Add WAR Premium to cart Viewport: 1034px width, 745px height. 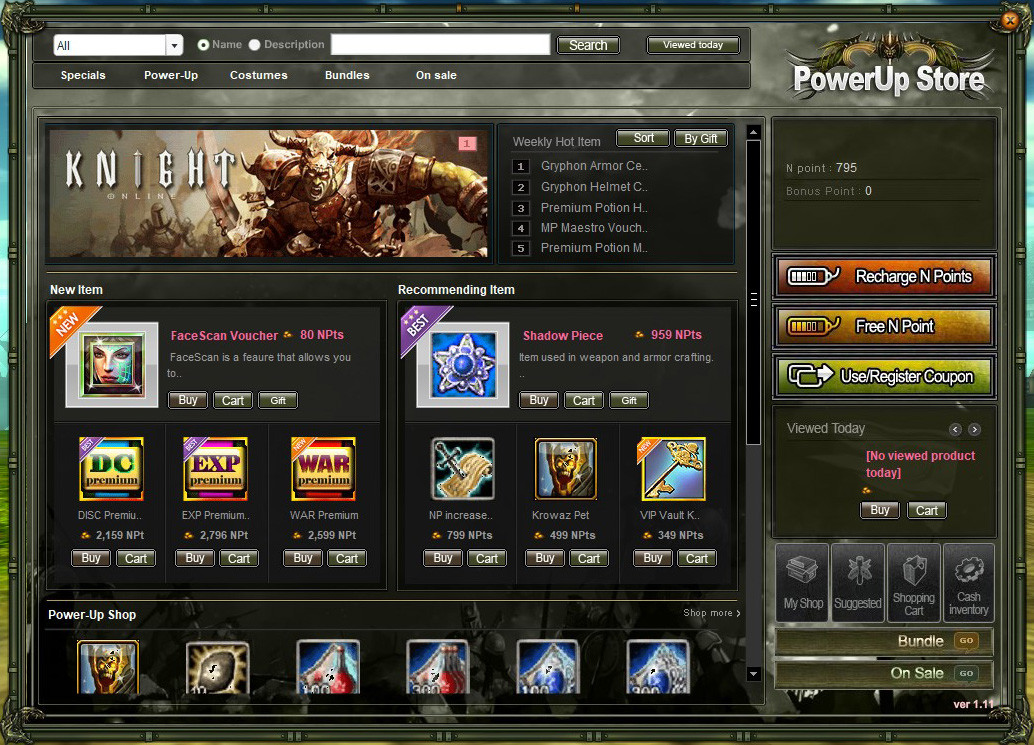[347, 558]
